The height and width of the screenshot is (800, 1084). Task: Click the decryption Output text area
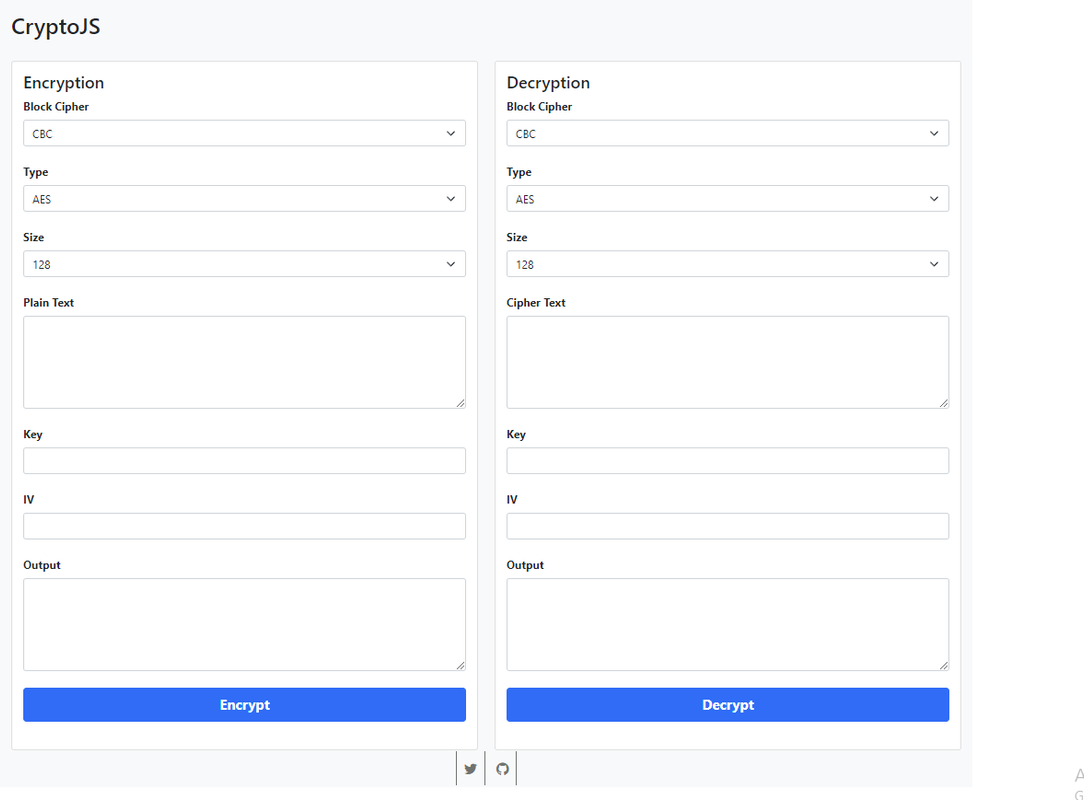pyautogui.click(x=727, y=622)
